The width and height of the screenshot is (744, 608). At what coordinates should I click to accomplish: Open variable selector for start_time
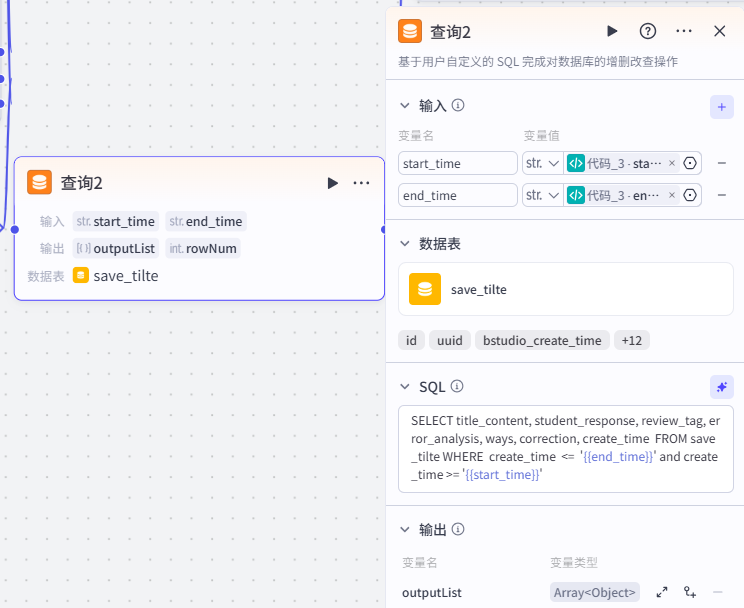[x=690, y=163]
